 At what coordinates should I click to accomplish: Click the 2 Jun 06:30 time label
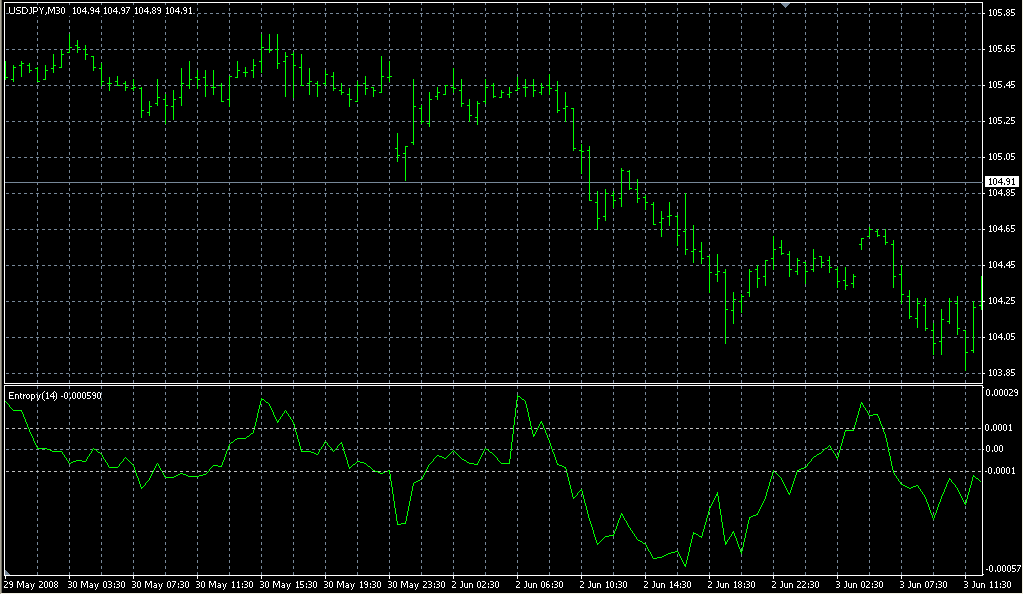pyautogui.click(x=540, y=584)
